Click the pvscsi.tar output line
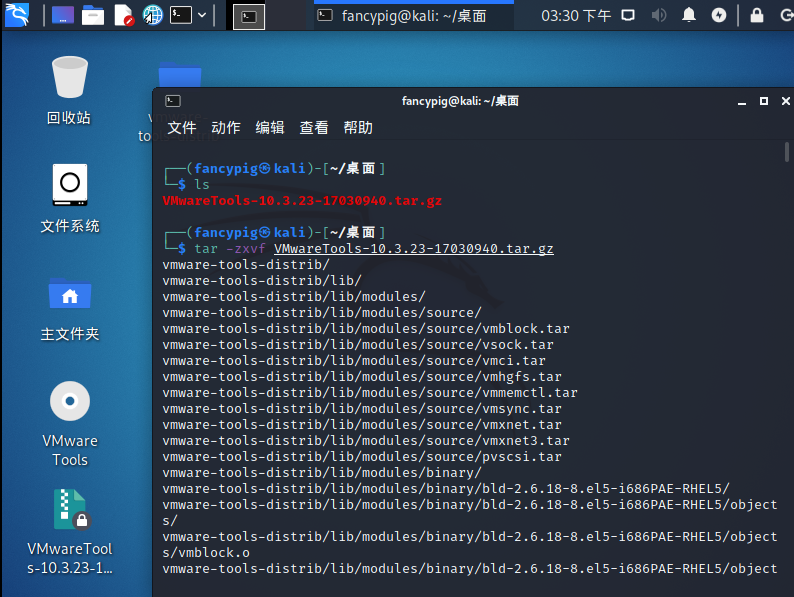This screenshot has width=794, height=597. 362,457
